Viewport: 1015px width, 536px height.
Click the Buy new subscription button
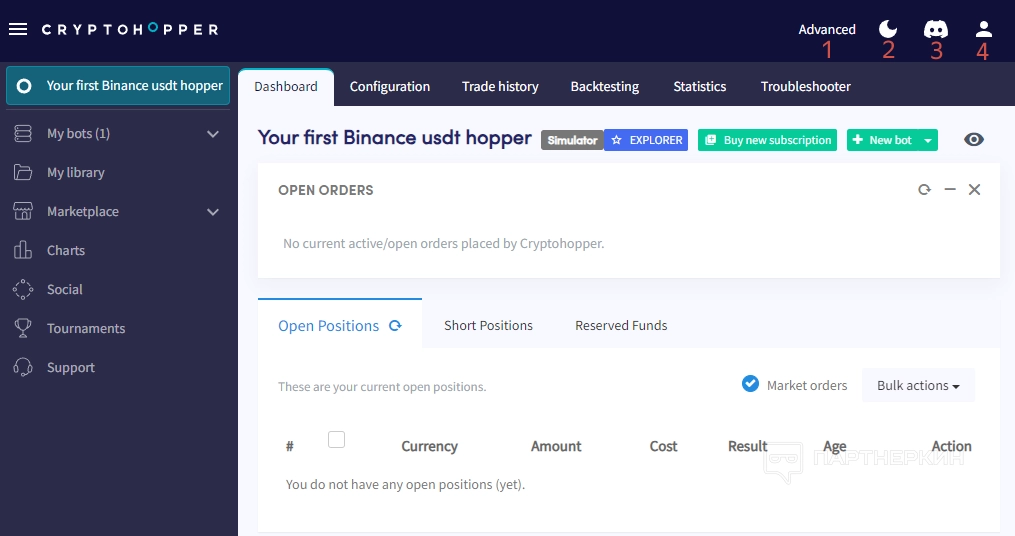767,141
